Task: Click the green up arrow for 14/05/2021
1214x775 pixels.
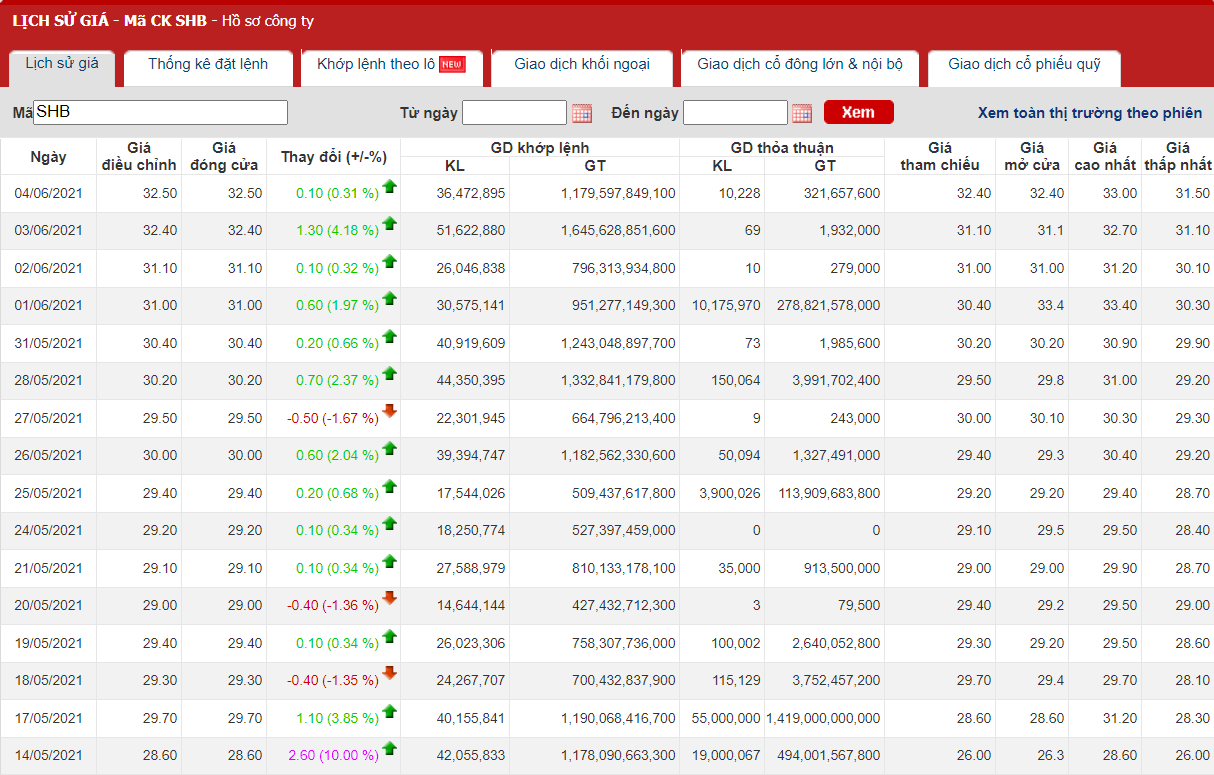Action: pyautogui.click(x=390, y=748)
